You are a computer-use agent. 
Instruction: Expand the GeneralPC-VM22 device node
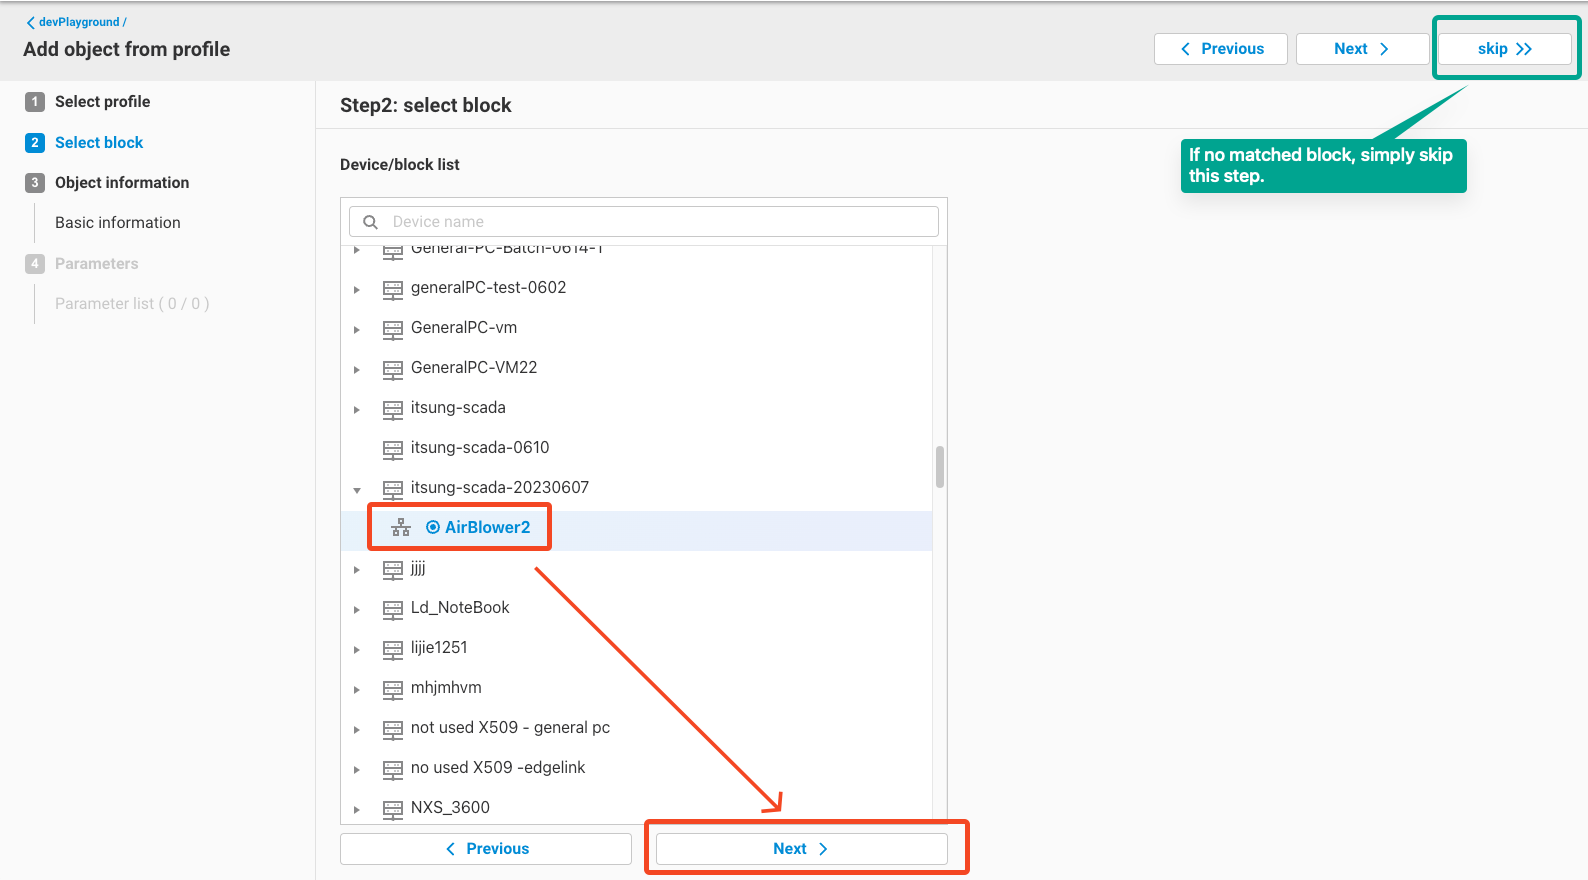tap(357, 369)
